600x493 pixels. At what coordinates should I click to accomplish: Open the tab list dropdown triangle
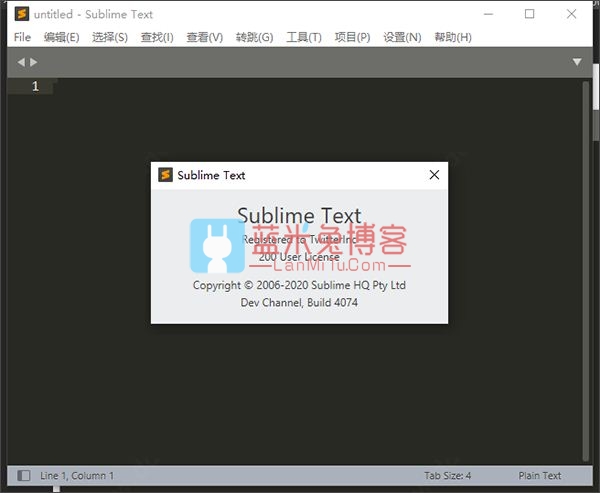coord(577,62)
